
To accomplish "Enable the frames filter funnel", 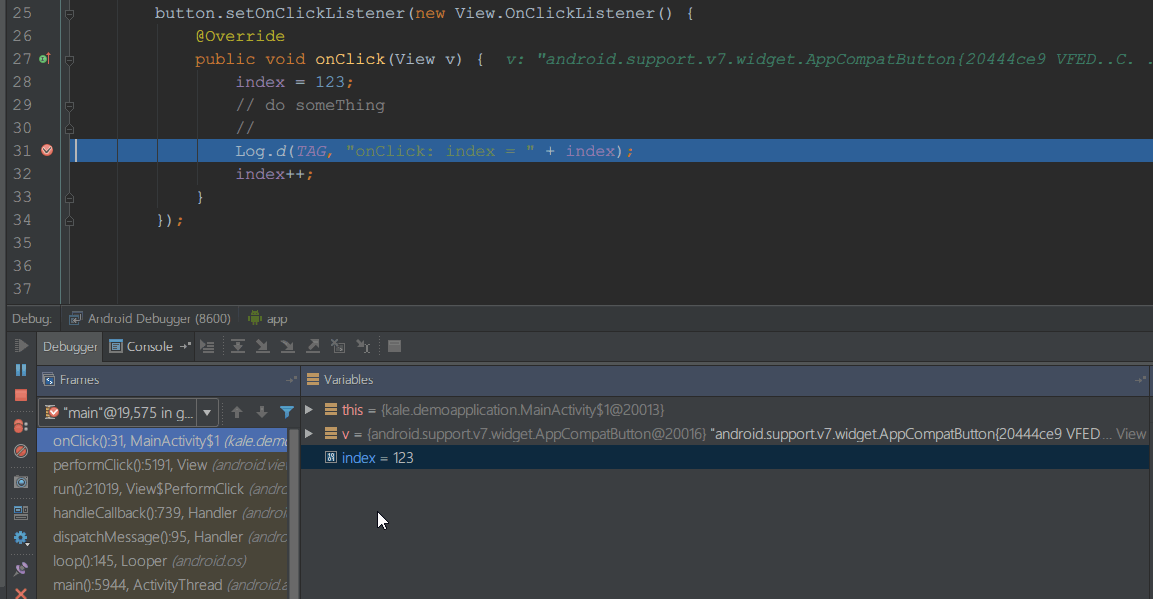I will point(287,412).
